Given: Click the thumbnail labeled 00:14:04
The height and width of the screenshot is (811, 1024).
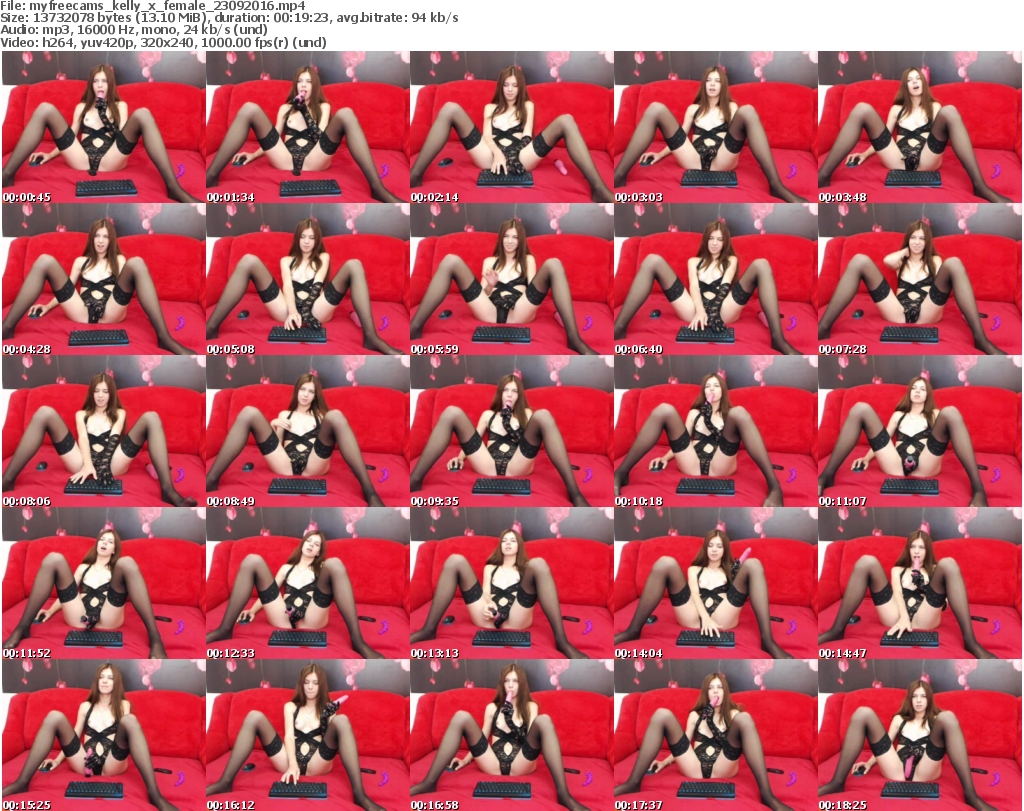Looking at the screenshot, I should (x=715, y=584).
